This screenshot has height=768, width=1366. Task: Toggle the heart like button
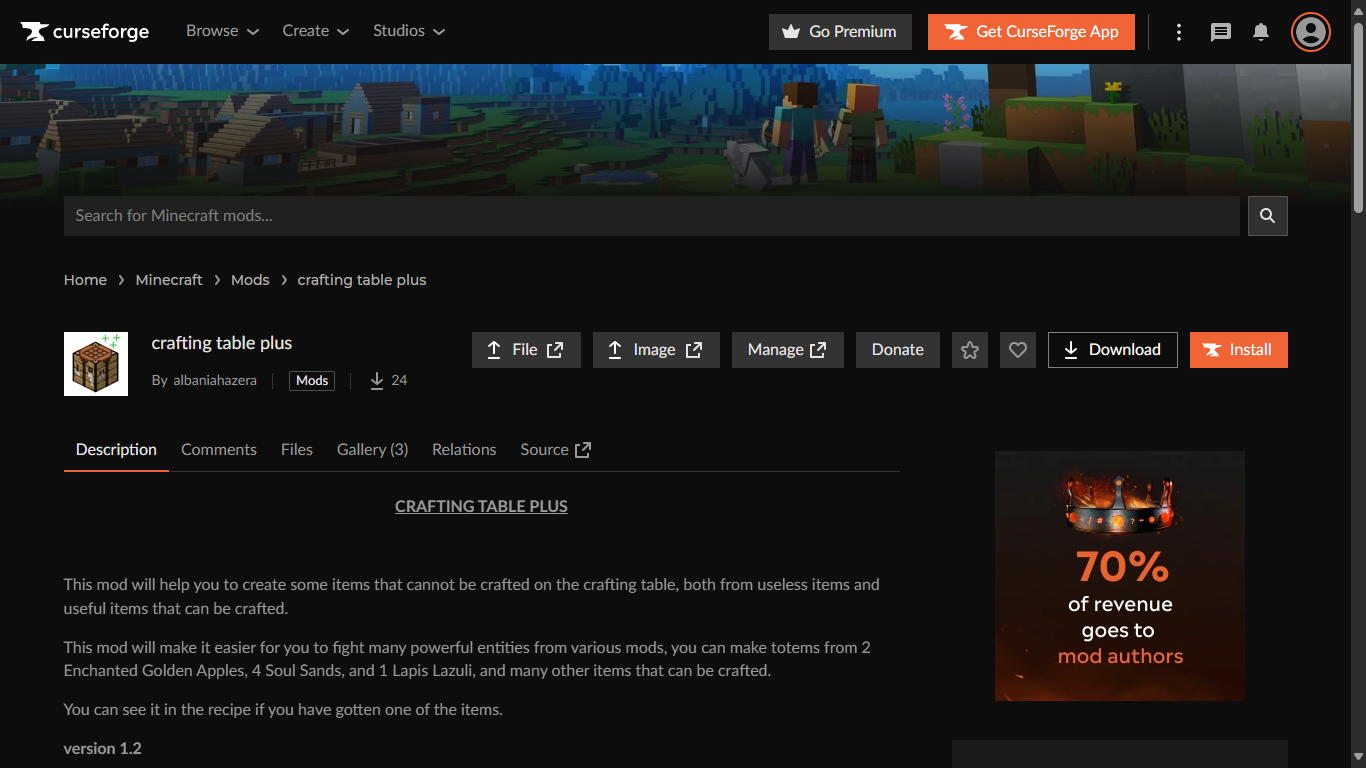[x=1018, y=350]
